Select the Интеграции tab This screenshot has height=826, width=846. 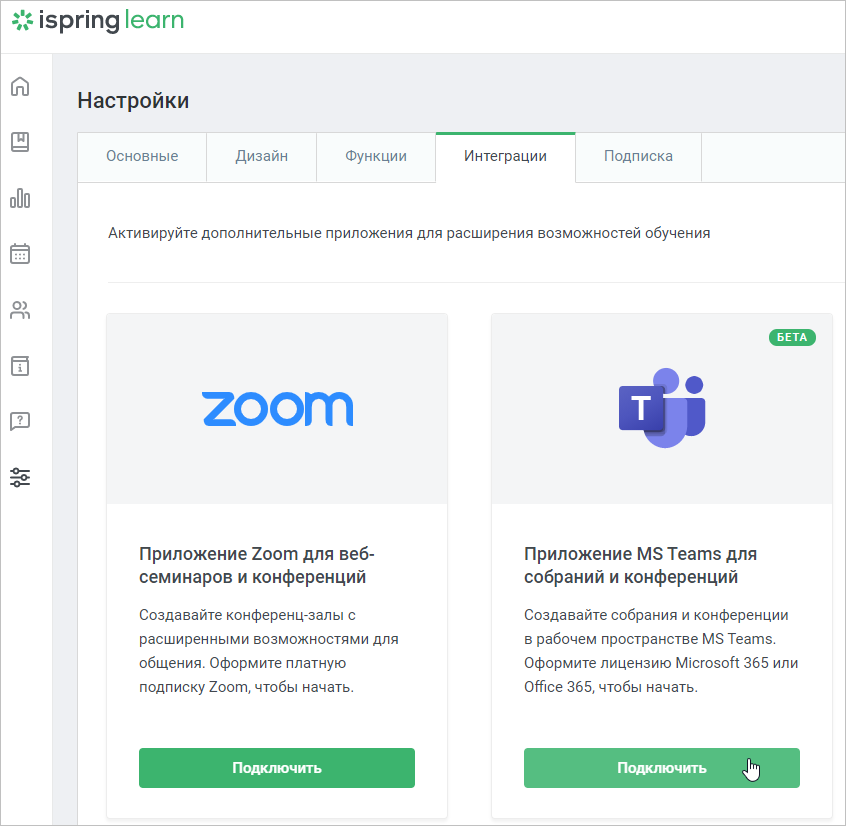click(506, 156)
